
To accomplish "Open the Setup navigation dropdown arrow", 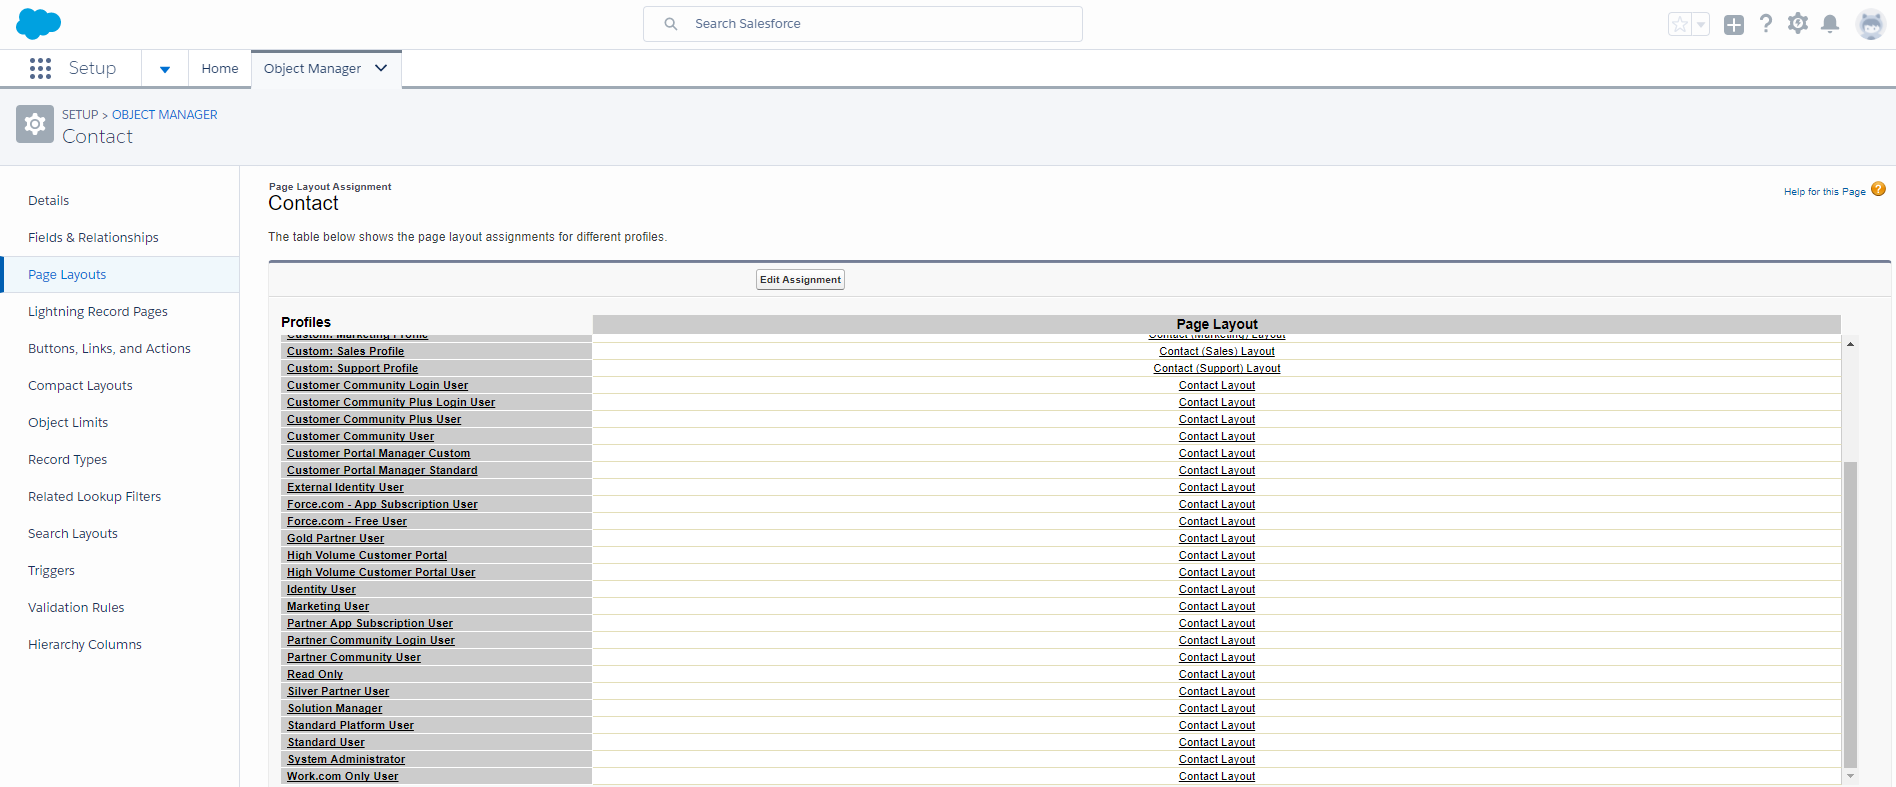I will click(165, 69).
